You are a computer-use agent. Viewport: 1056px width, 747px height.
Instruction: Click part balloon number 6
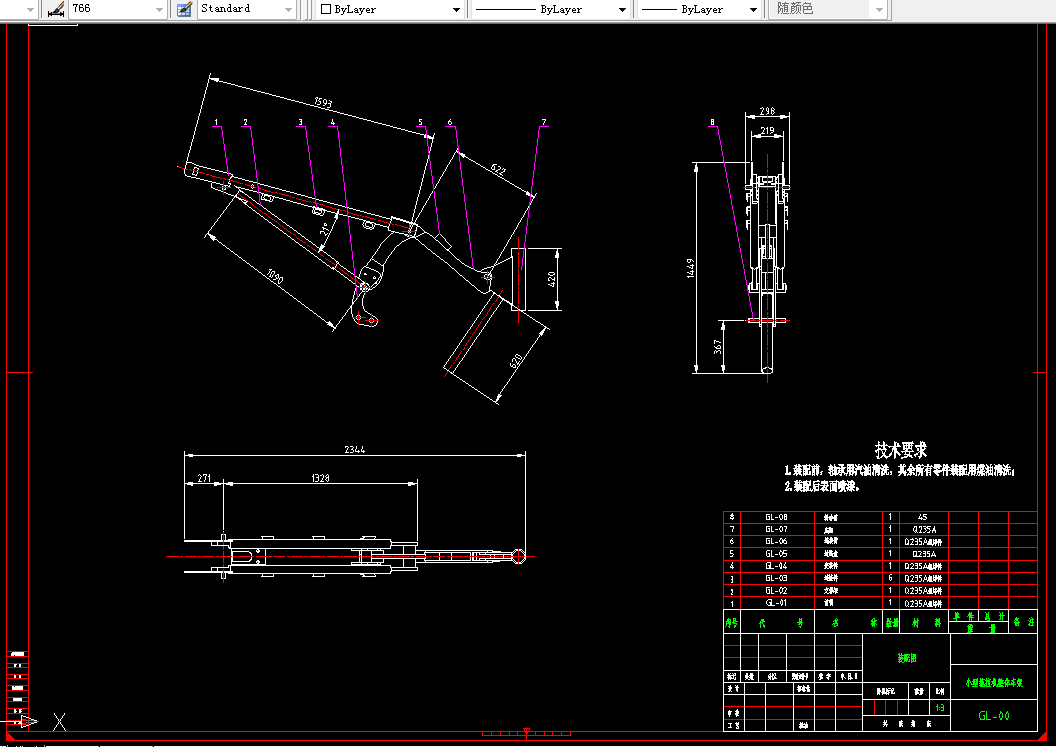point(450,123)
